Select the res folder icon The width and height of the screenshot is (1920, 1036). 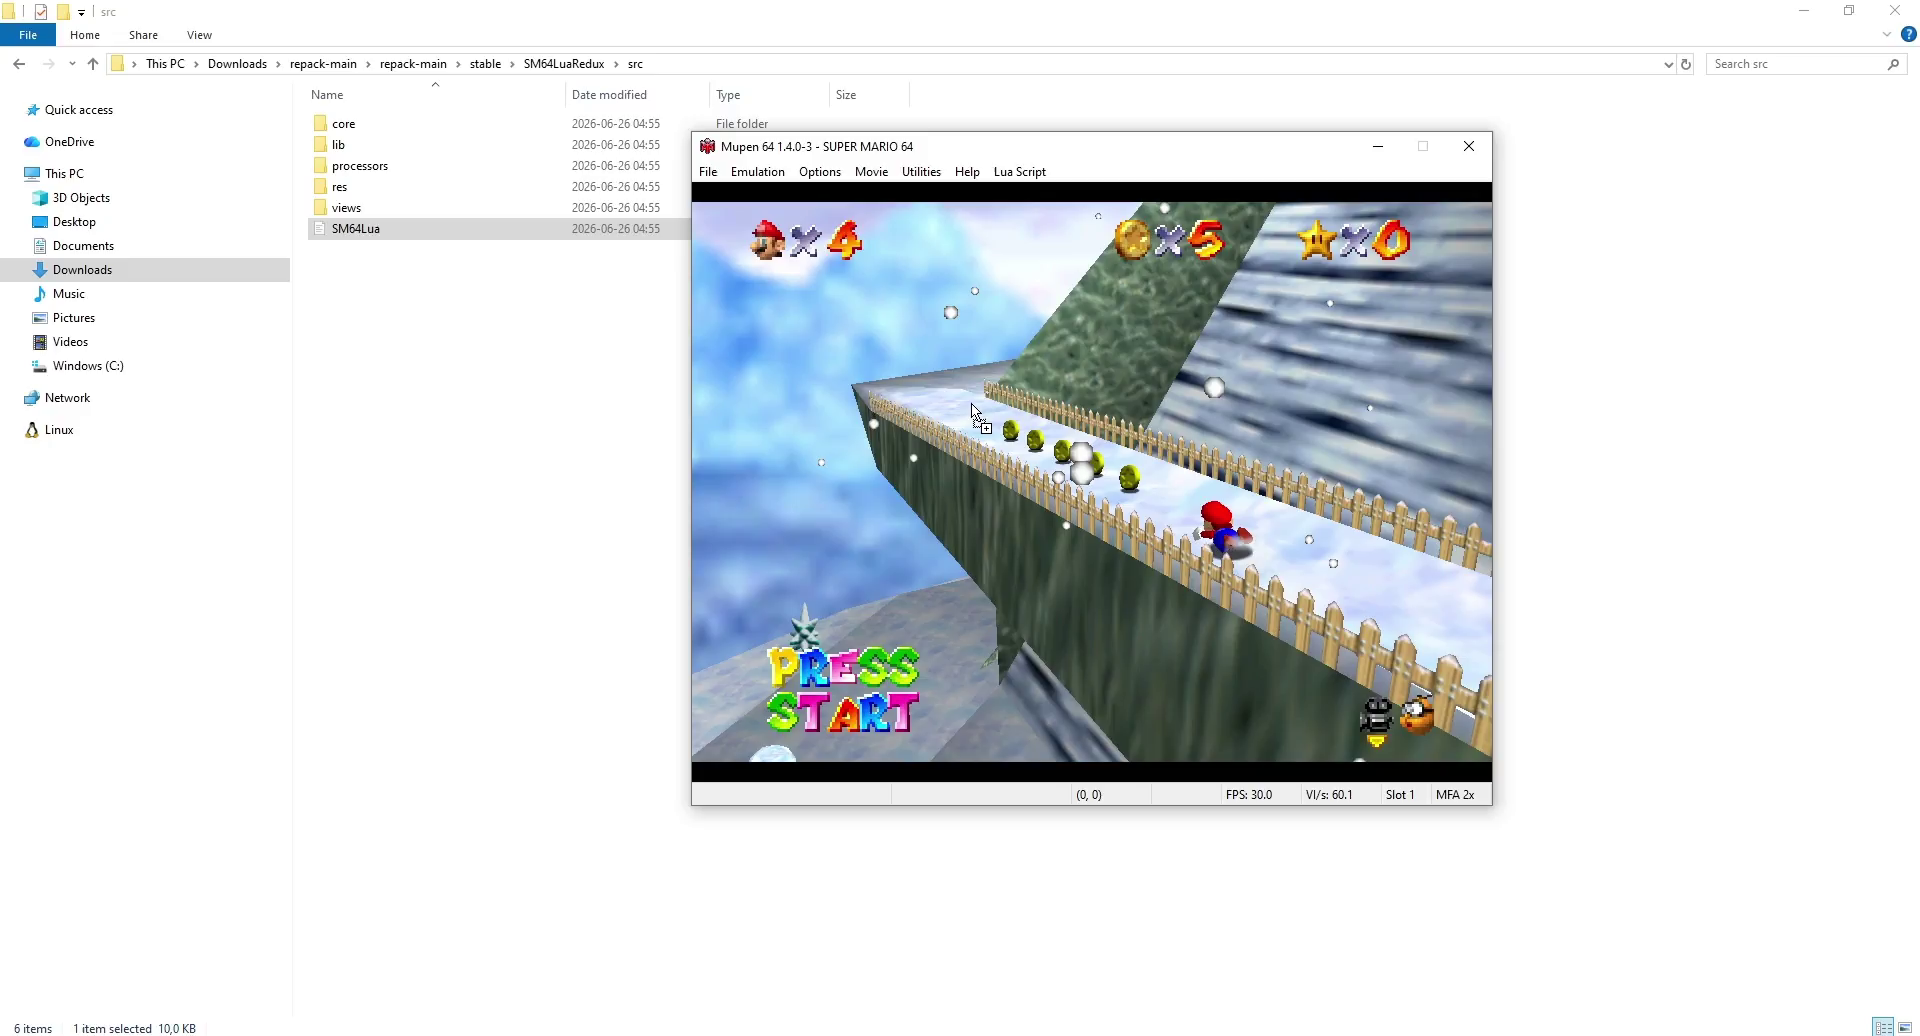(320, 187)
